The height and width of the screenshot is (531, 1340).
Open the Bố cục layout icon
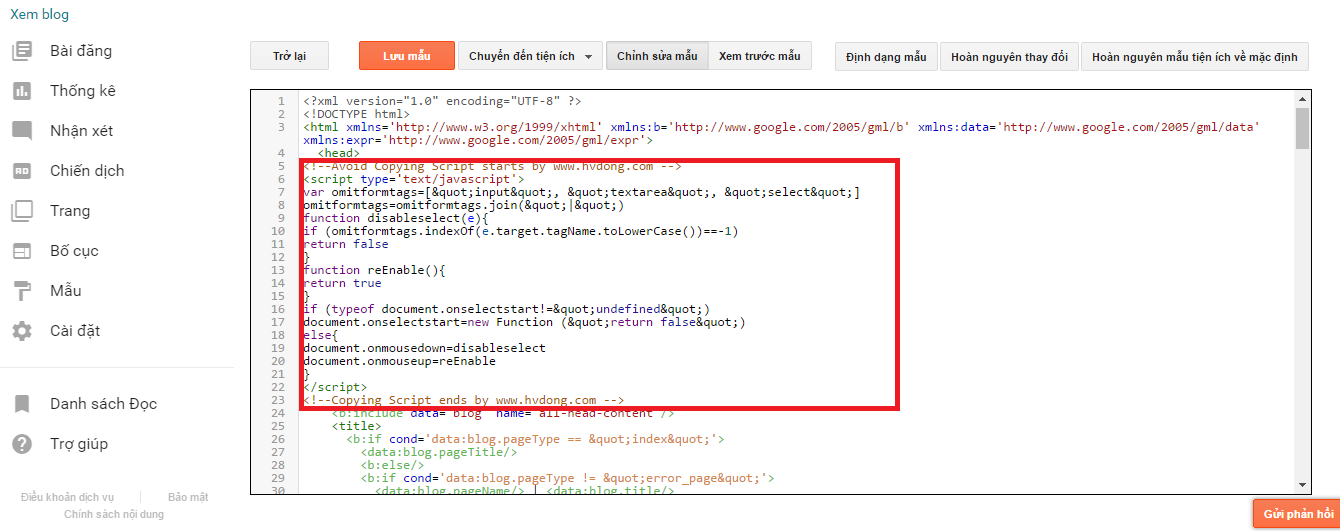click(21, 251)
